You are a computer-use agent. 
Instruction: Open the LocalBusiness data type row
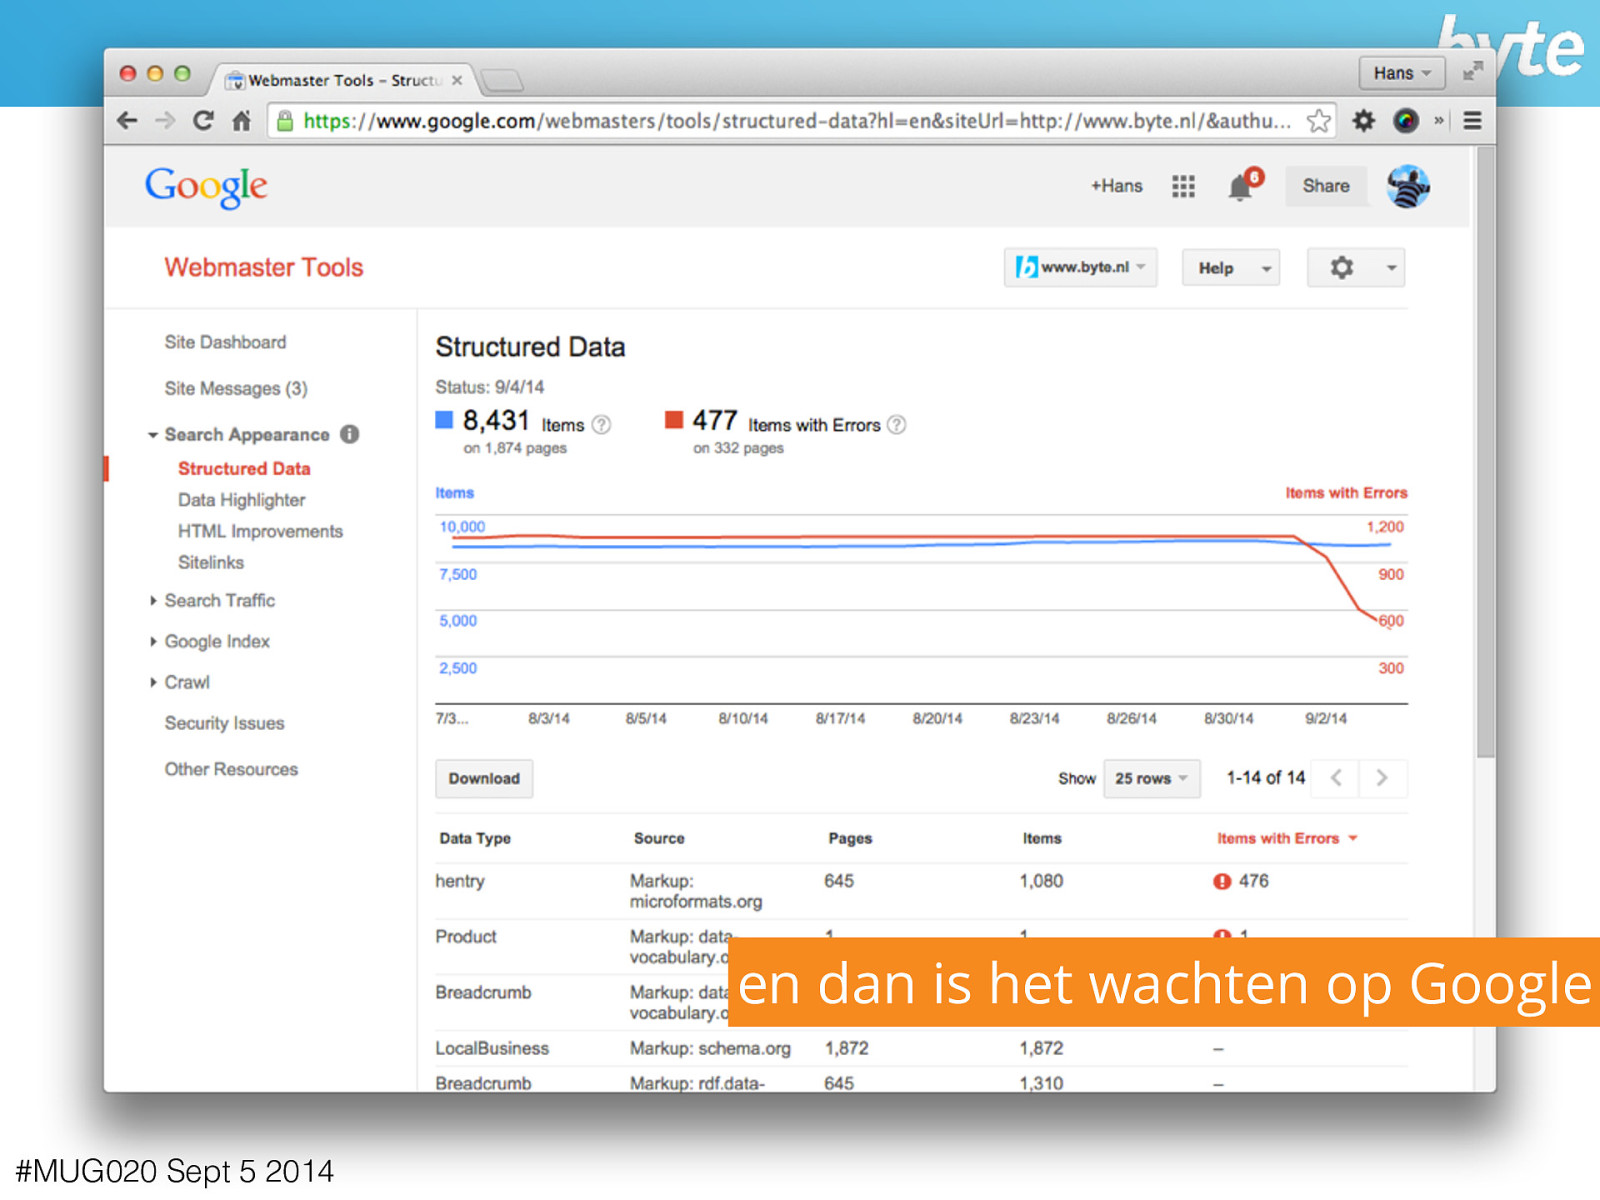(x=921, y=1048)
